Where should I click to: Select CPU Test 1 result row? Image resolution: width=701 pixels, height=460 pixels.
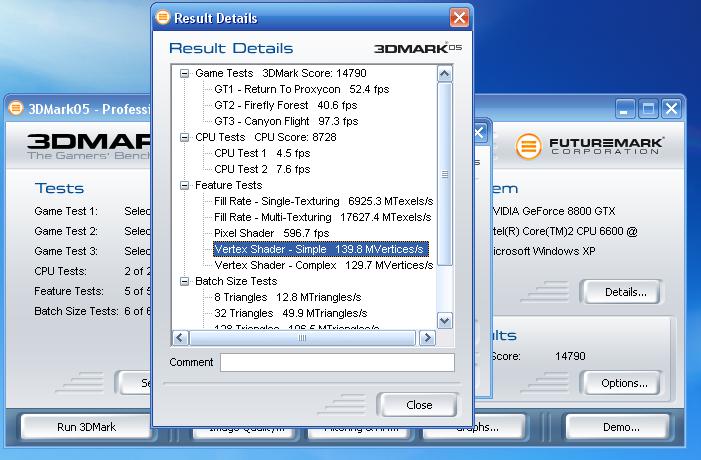pos(262,153)
